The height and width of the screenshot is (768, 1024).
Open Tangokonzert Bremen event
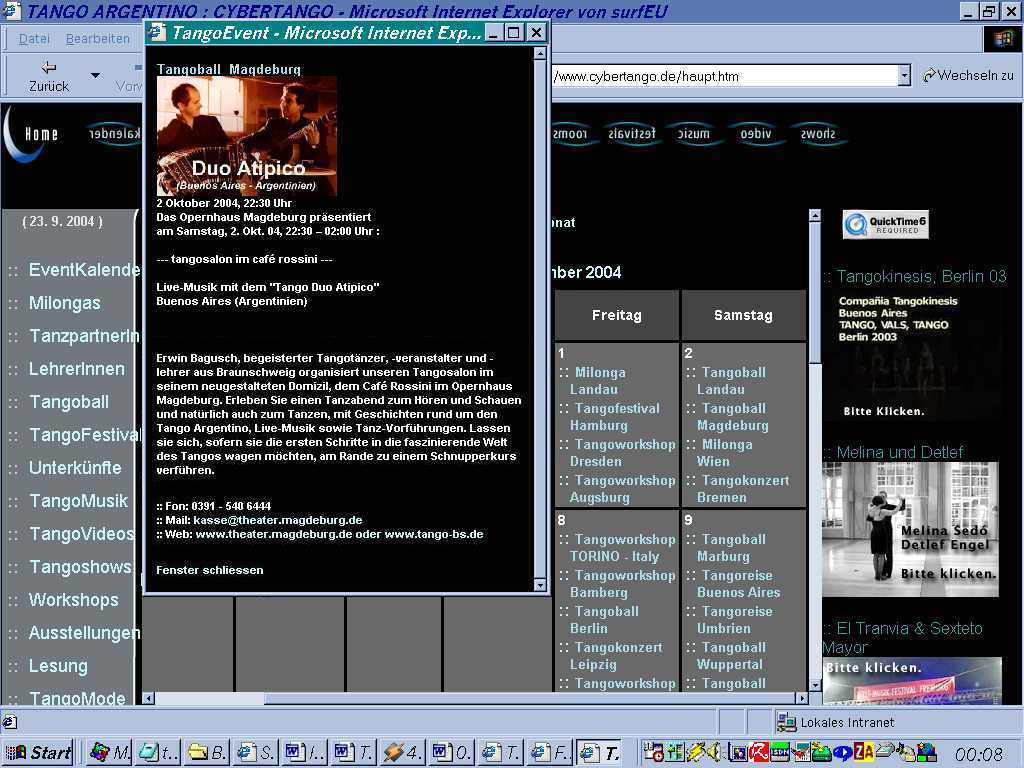pyautogui.click(x=743, y=488)
